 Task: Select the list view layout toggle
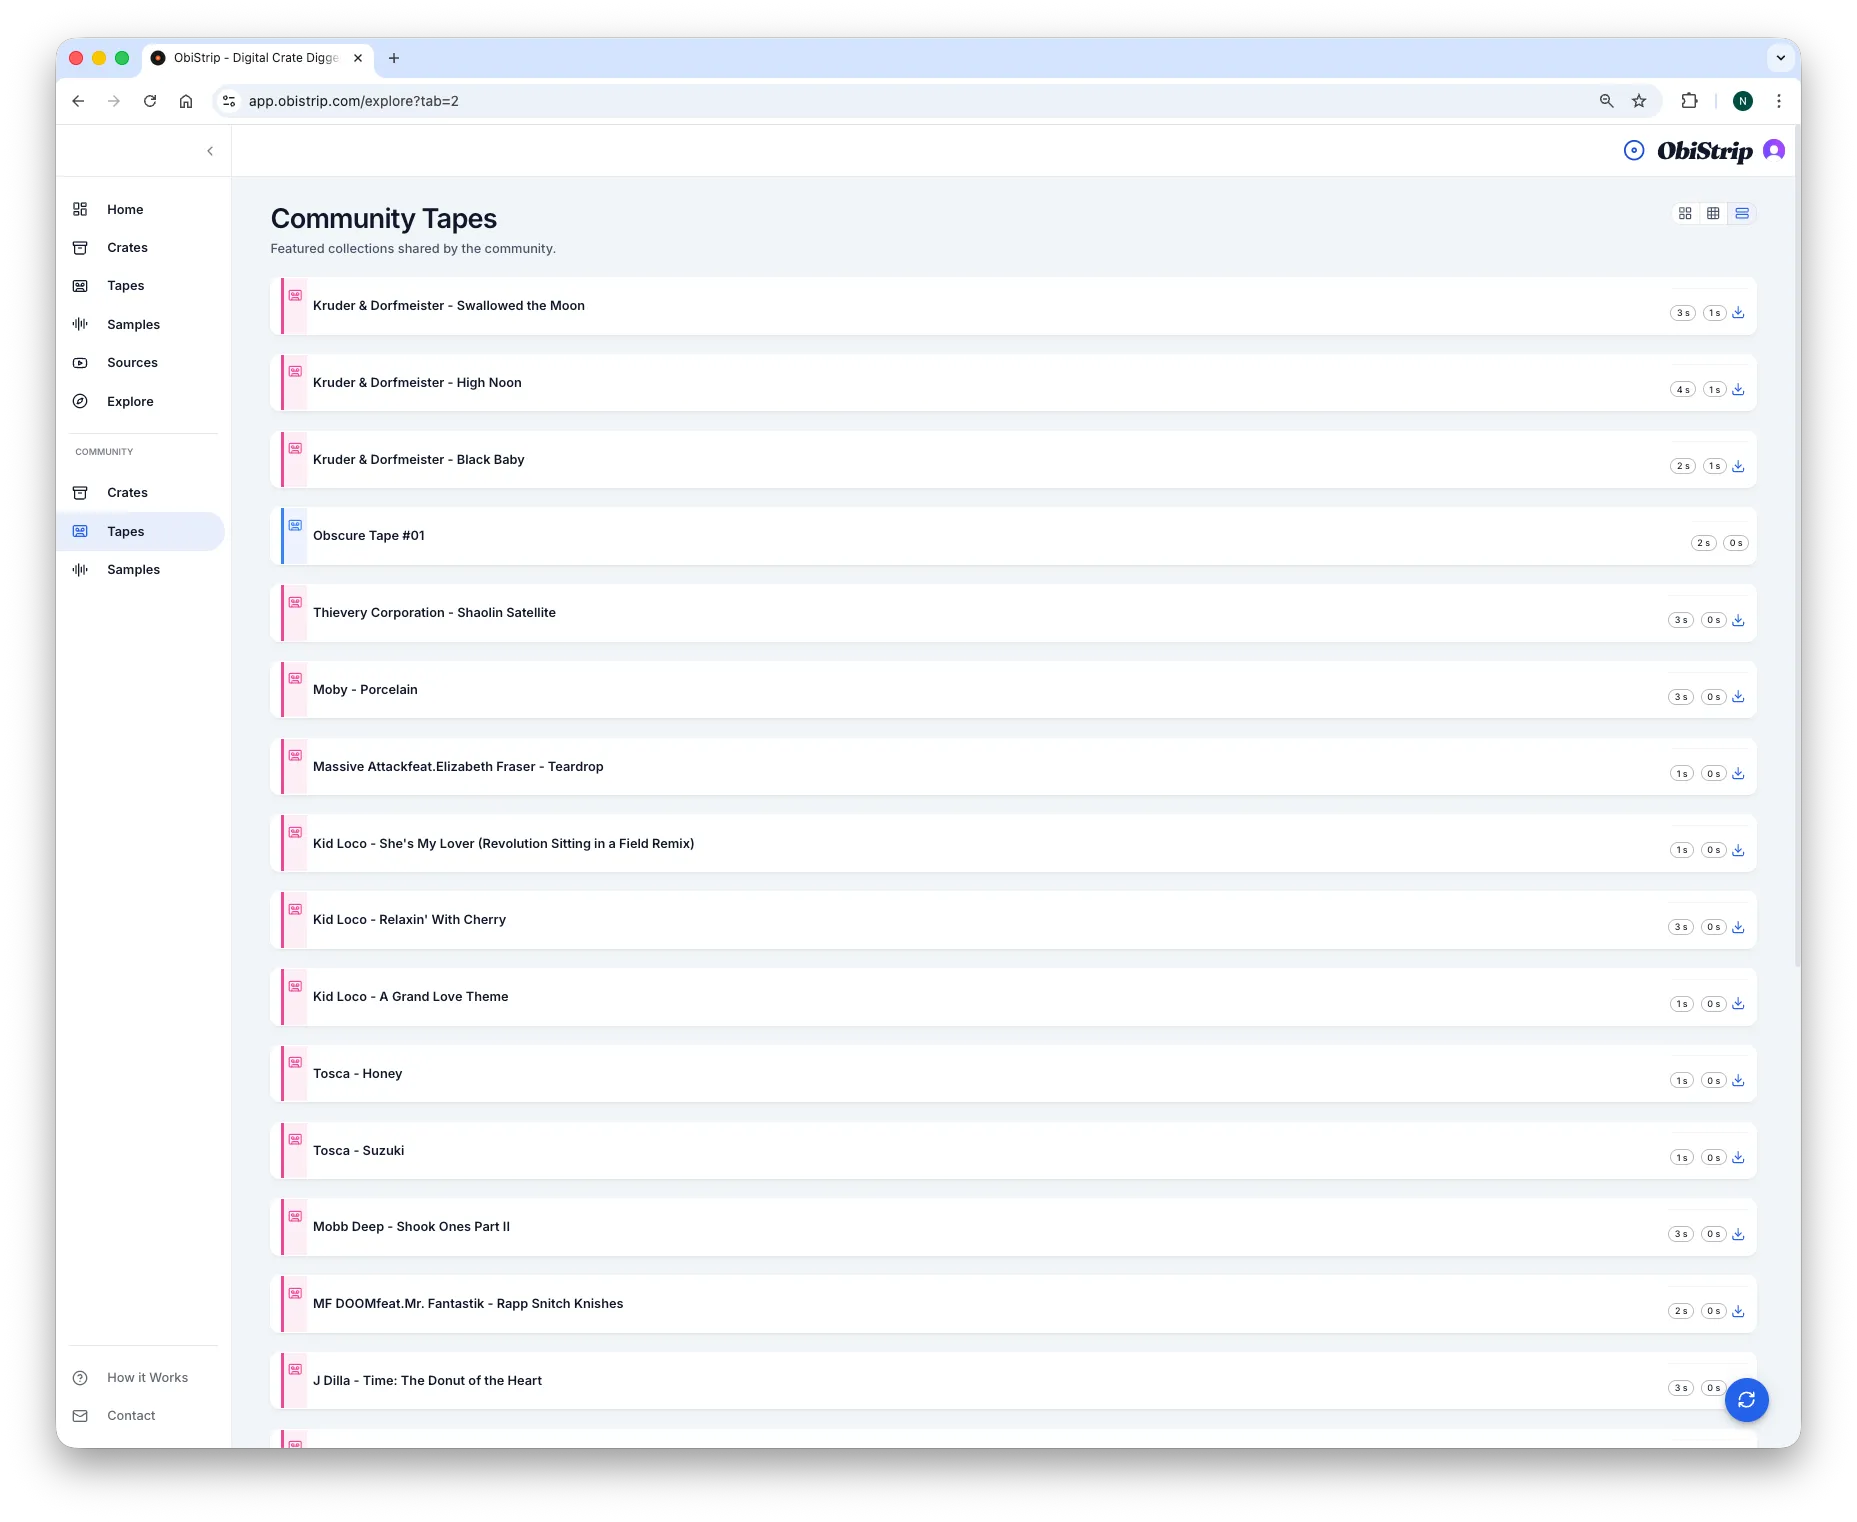click(1743, 213)
